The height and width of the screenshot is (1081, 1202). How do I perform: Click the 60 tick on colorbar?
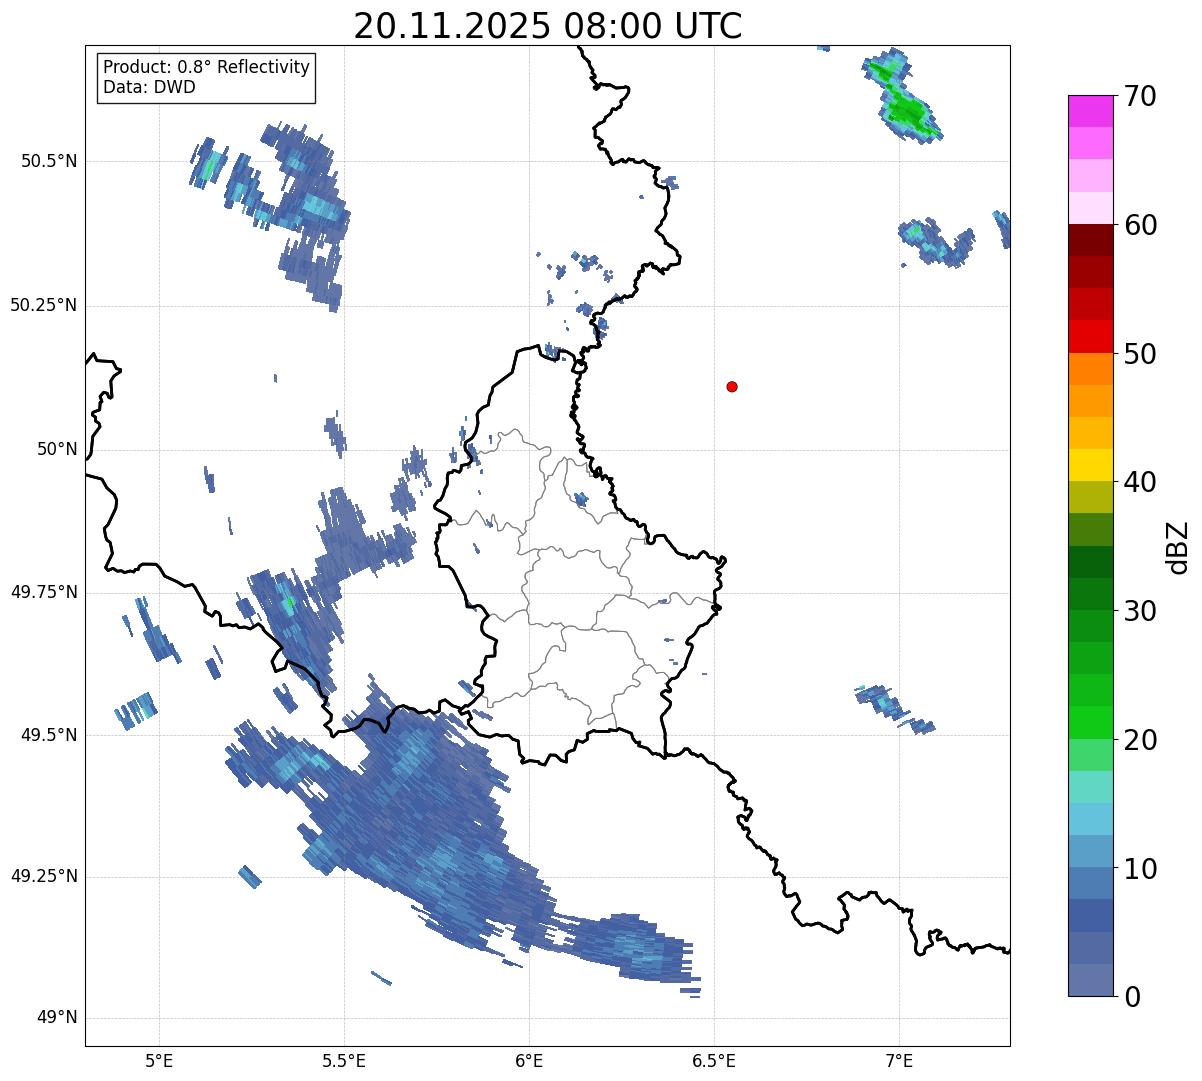point(1139,225)
